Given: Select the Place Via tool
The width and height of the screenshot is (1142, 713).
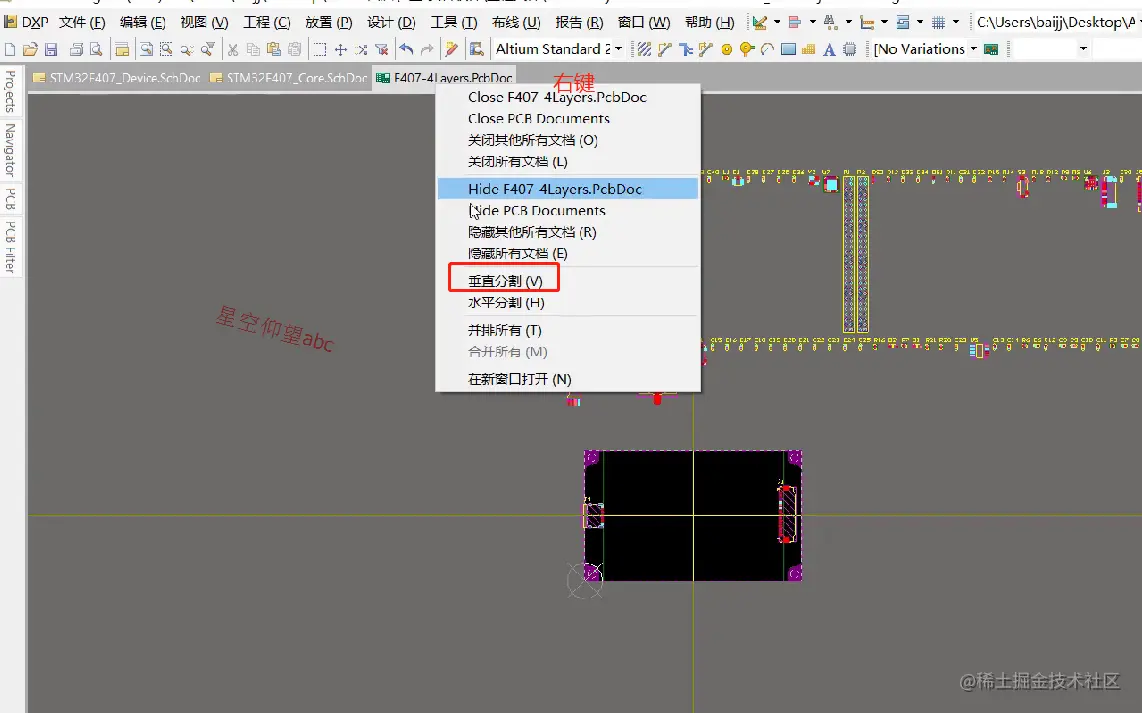Looking at the screenshot, I should coord(747,50).
